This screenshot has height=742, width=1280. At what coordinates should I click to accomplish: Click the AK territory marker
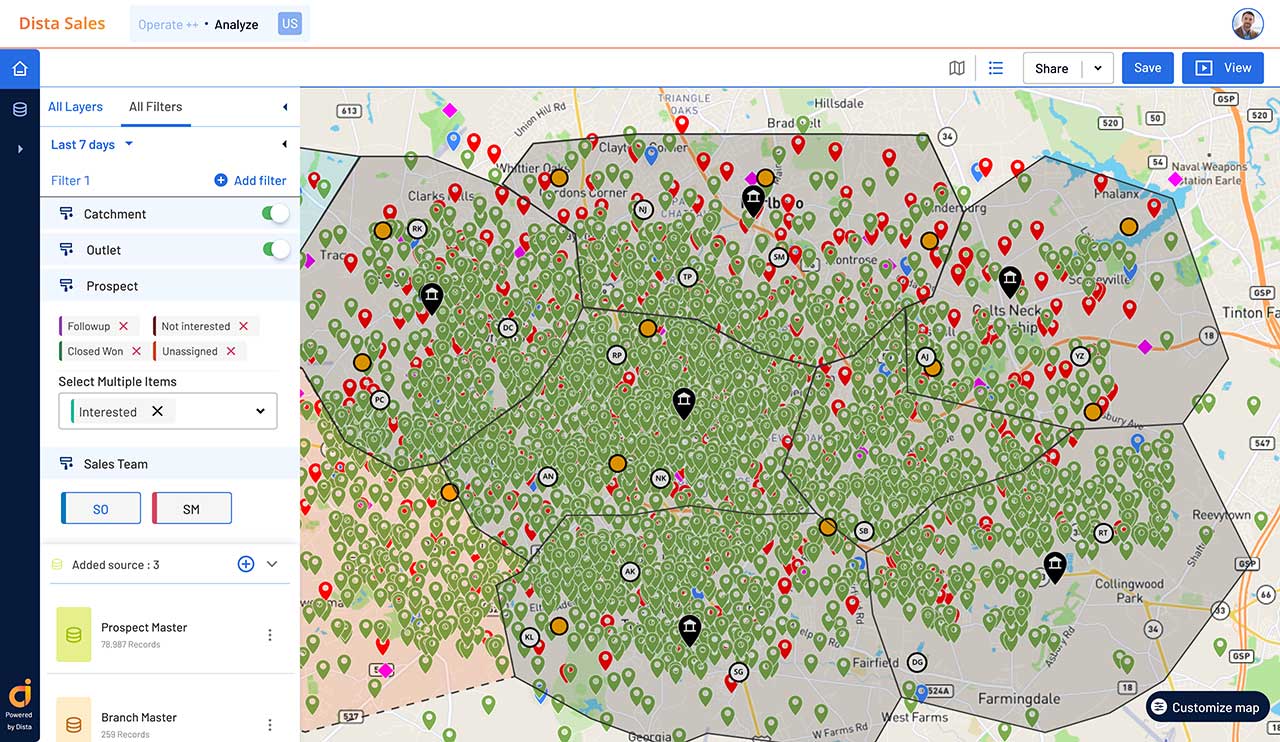click(x=630, y=572)
